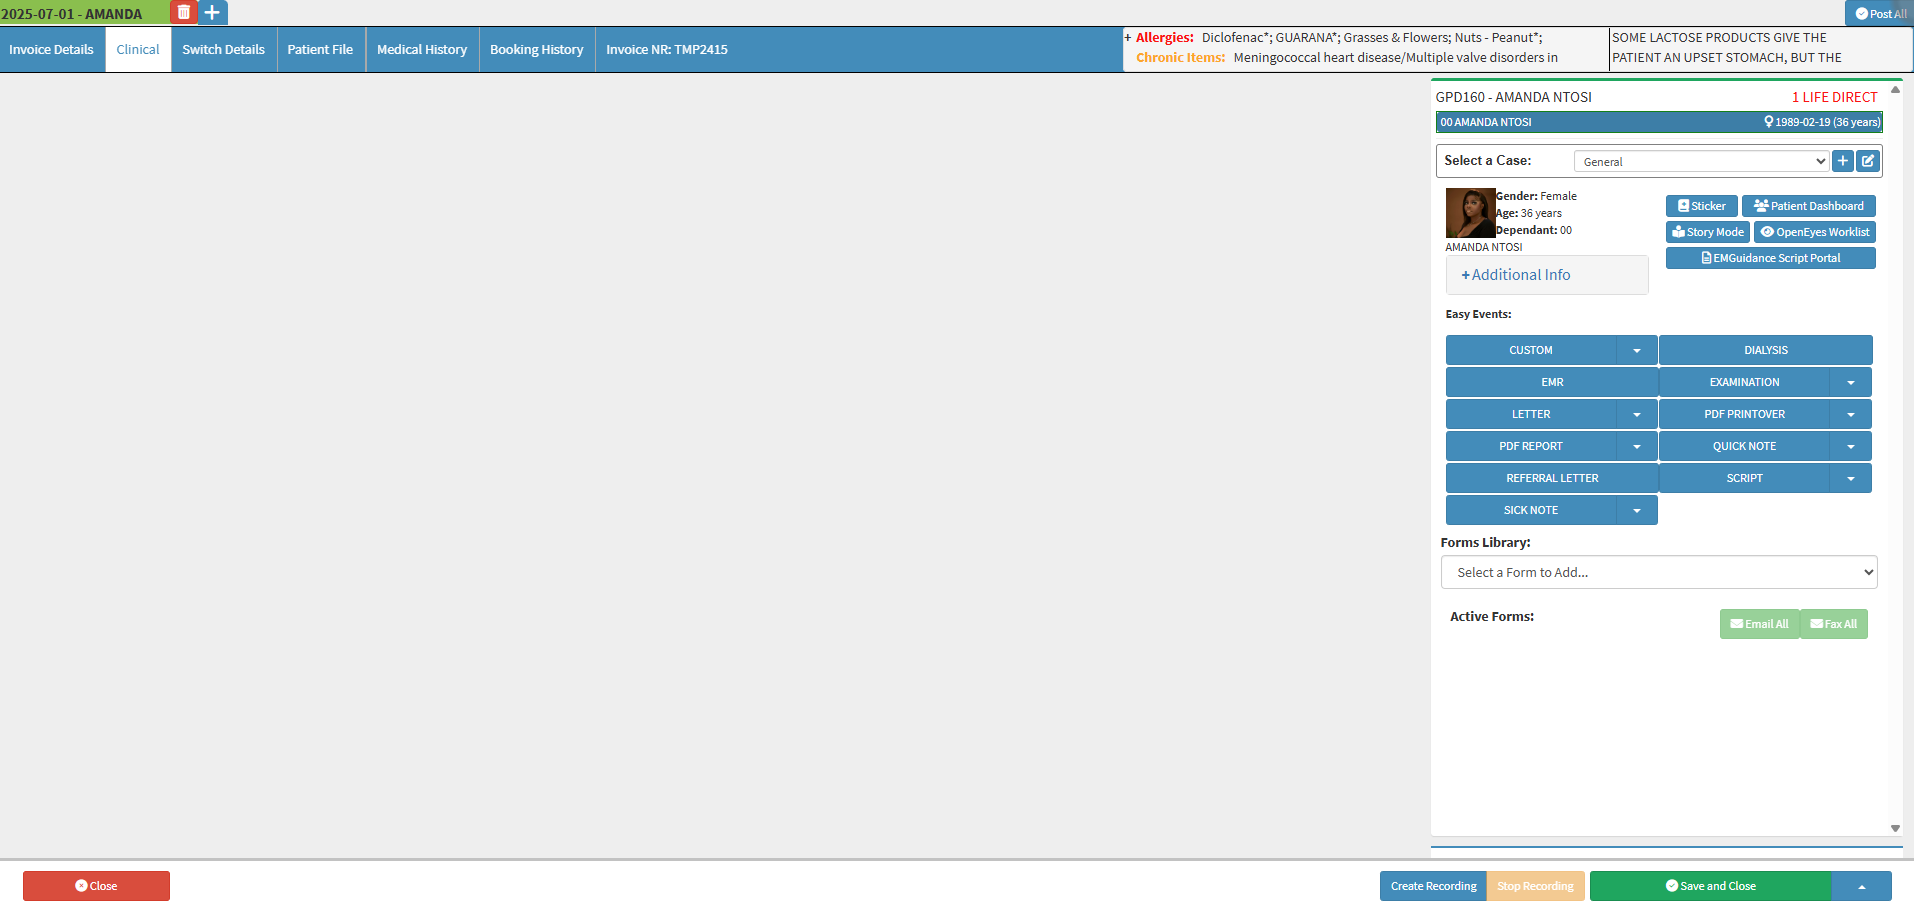Viewport: 1914px width, 908px height.
Task: Open the Invoice Details tab
Action: 51,50
